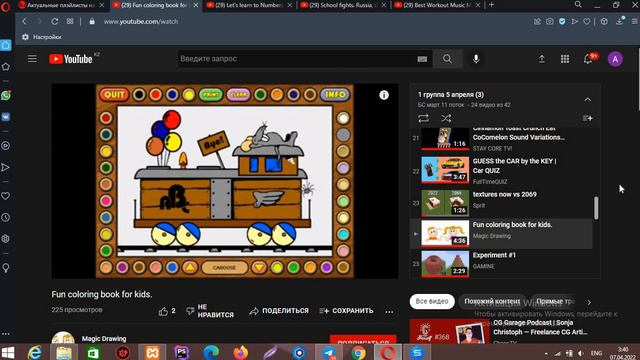The height and width of the screenshot is (360, 640).
Task: Open Firefox from the taskbar
Action: click(241, 352)
